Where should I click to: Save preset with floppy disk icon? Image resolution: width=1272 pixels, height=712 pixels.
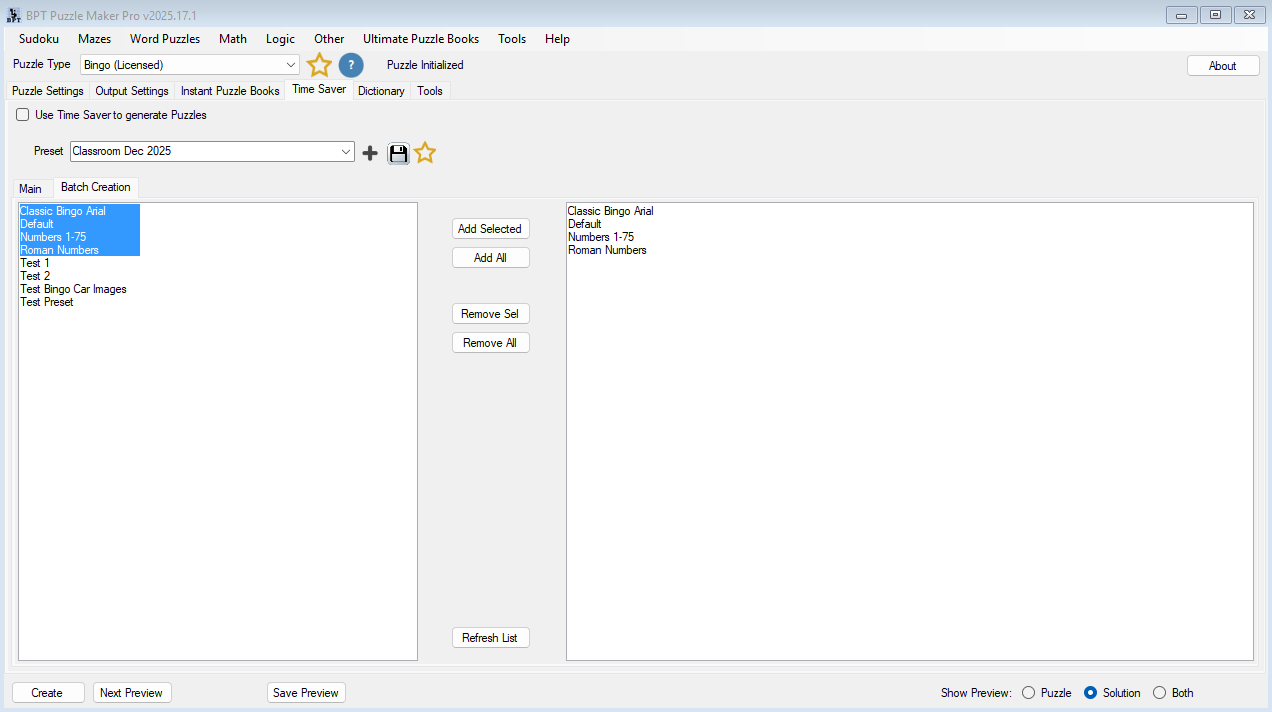click(398, 153)
